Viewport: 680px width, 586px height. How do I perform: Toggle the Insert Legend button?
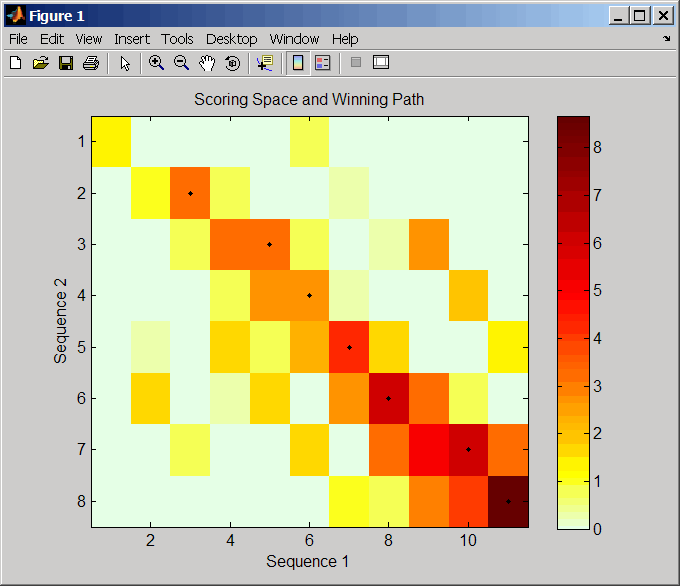323,63
